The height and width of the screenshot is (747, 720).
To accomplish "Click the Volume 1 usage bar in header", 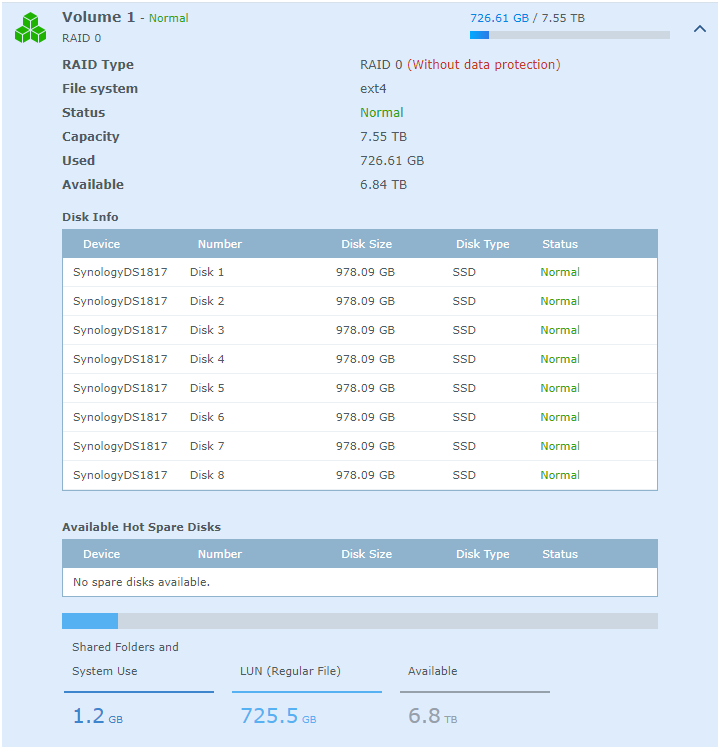I will [569, 35].
